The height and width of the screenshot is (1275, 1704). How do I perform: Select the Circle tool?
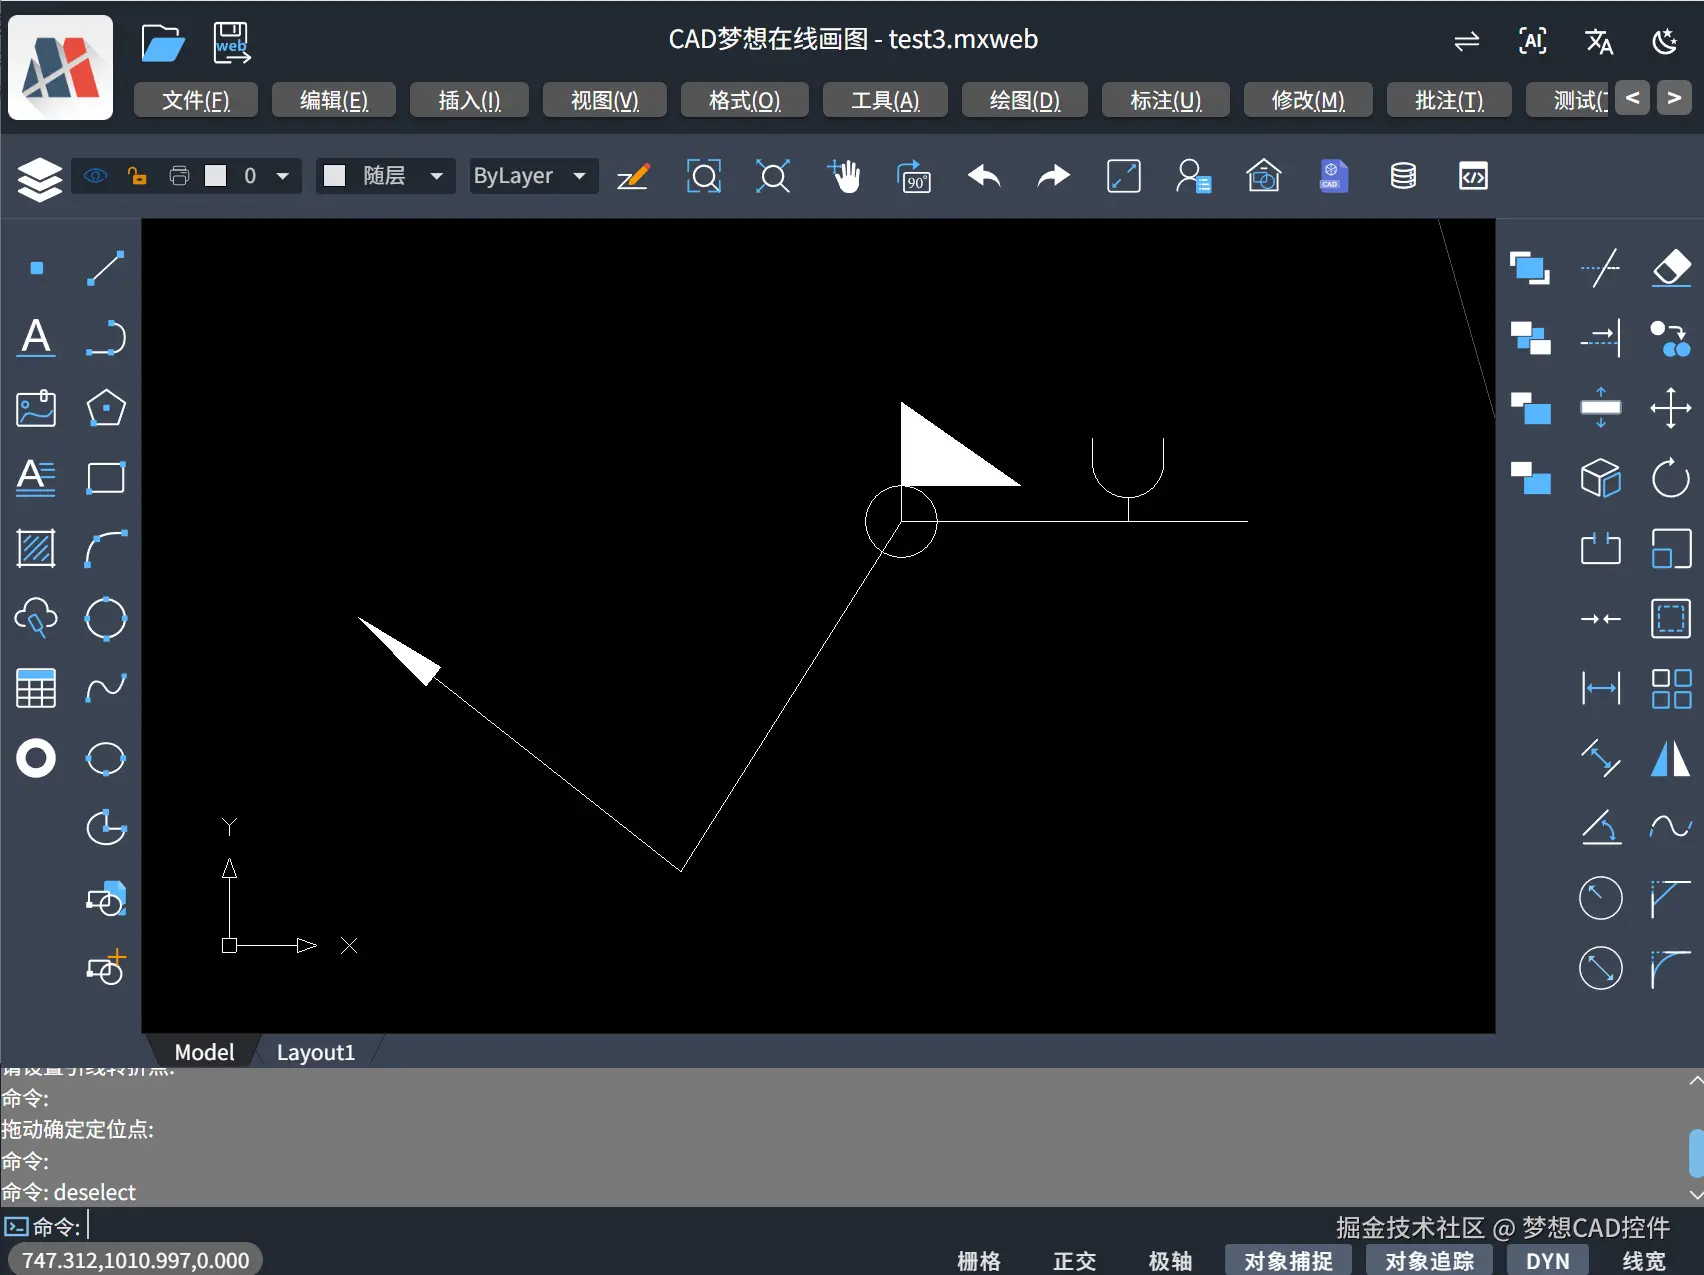pos(106,618)
